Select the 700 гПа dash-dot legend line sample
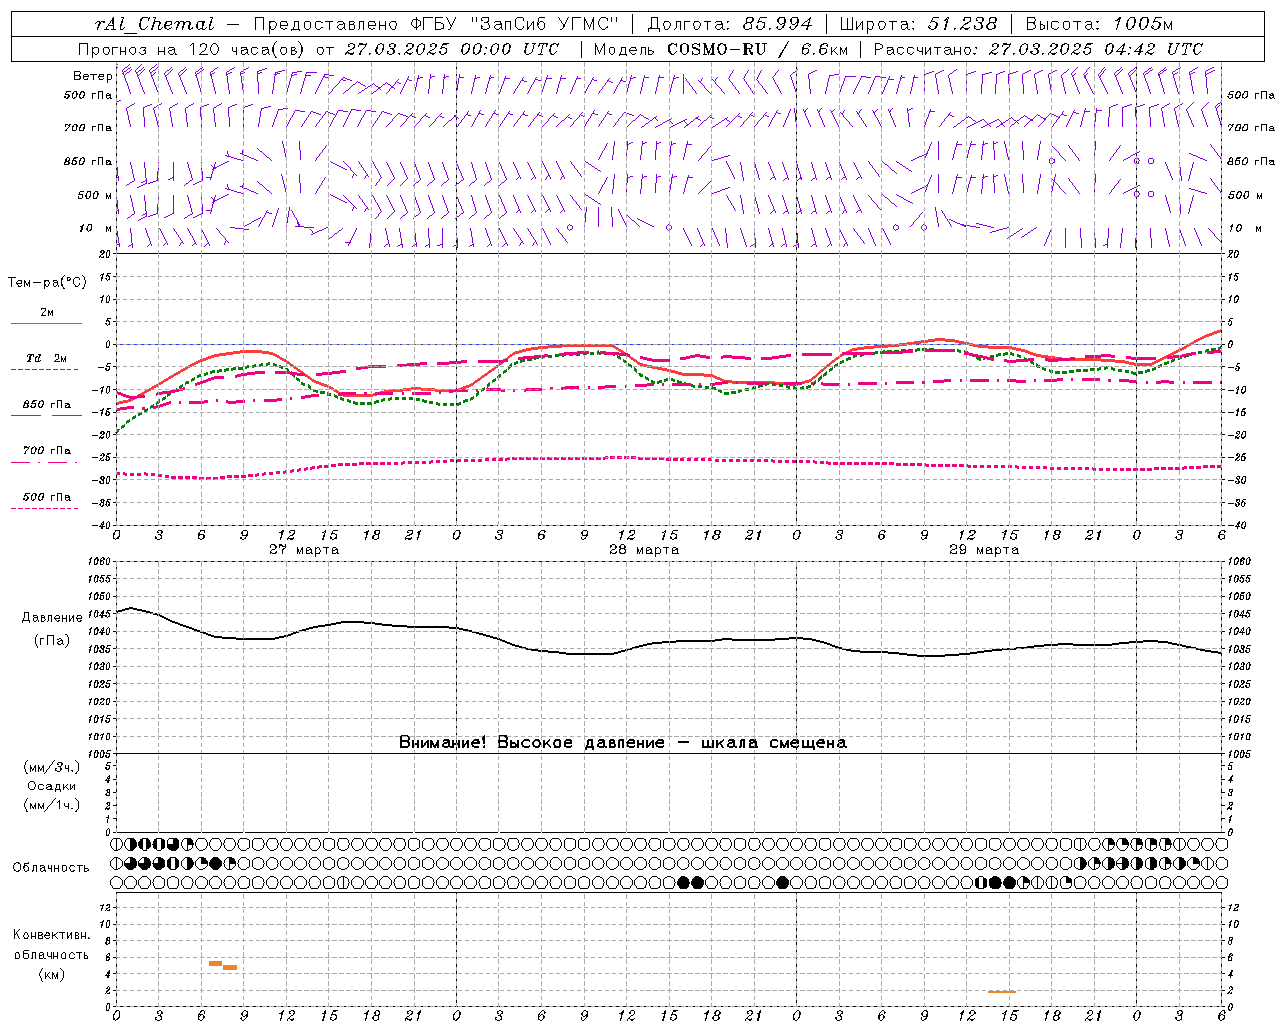Viewport: 1280px width, 1024px height. pyautogui.click(x=44, y=461)
